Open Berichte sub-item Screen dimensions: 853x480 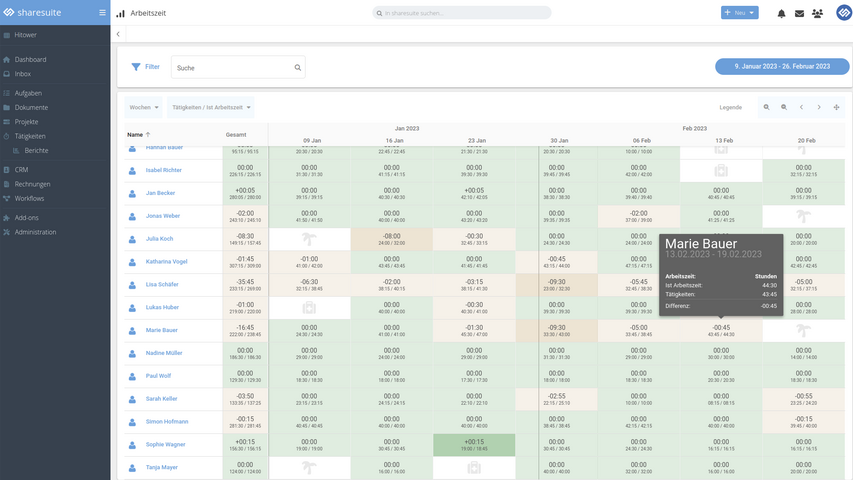(36, 150)
